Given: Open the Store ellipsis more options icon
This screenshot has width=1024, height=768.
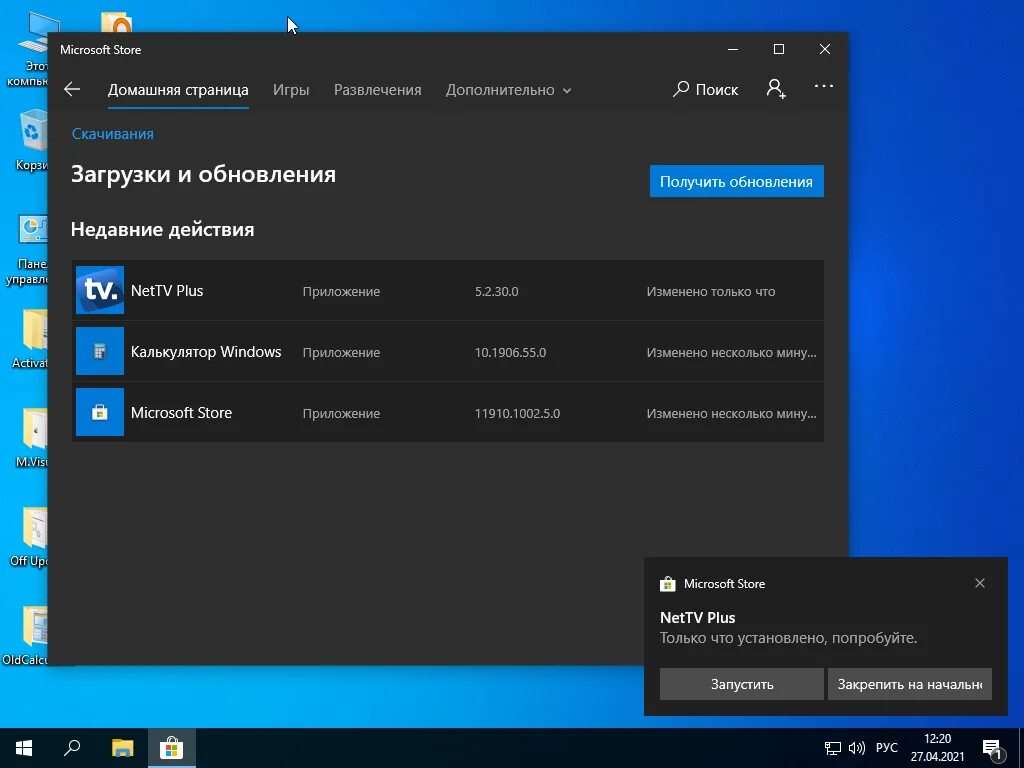Looking at the screenshot, I should pos(823,89).
